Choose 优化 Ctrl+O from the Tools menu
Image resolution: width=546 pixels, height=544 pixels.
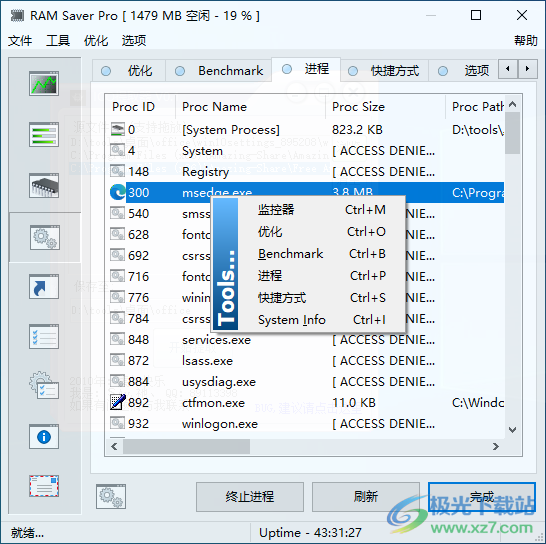point(322,232)
